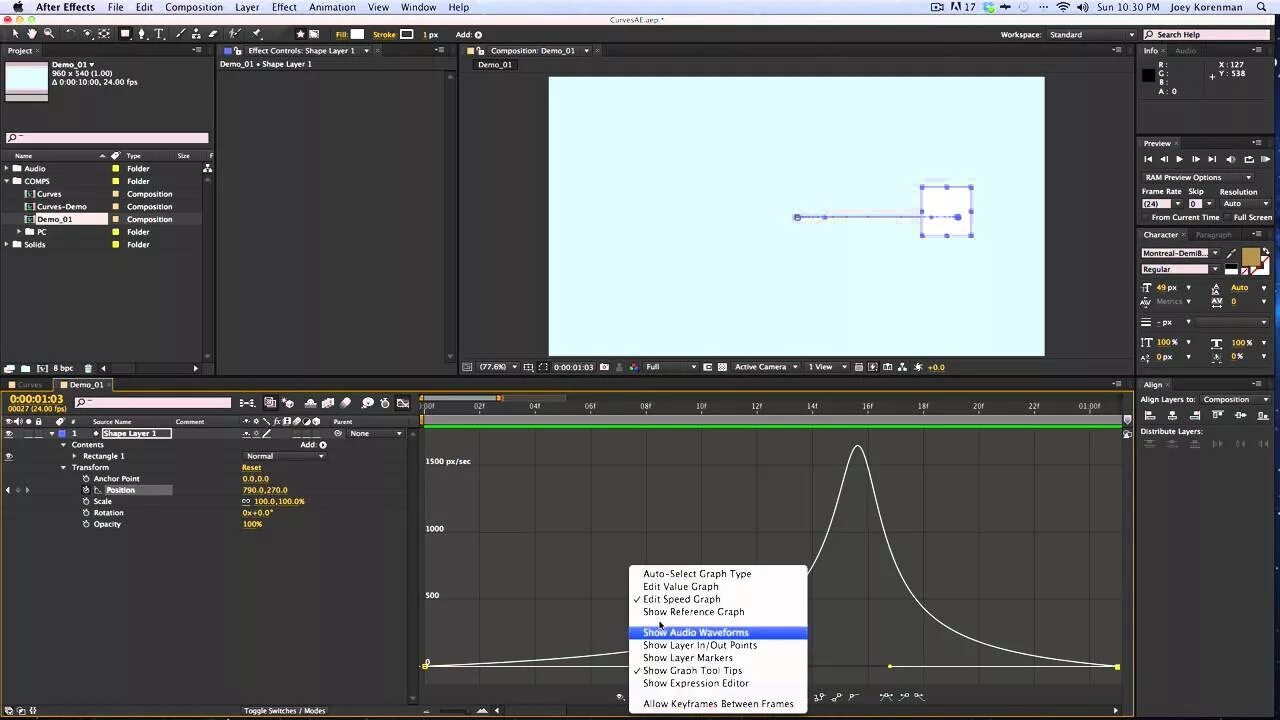This screenshot has height=720, width=1280.
Task: Click the Draft 3D icon in timeline
Action: tap(288, 403)
